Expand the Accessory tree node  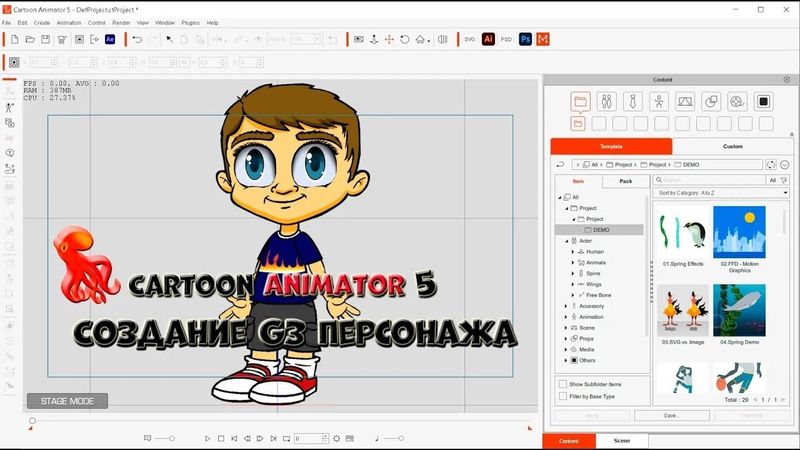pos(566,306)
